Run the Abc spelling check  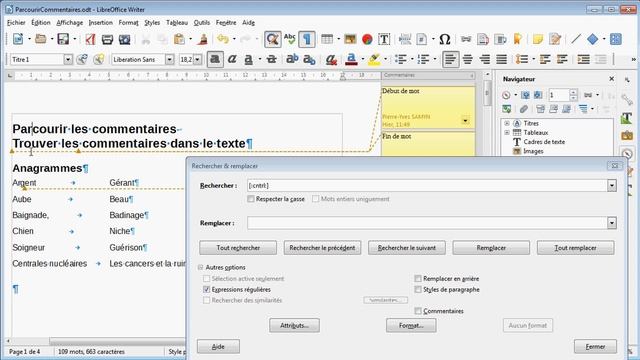pos(290,39)
